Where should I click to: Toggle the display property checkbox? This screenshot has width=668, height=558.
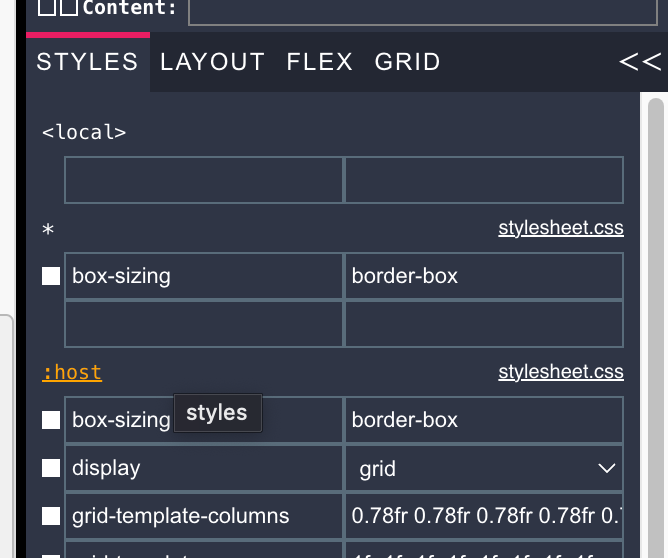tap(51, 468)
